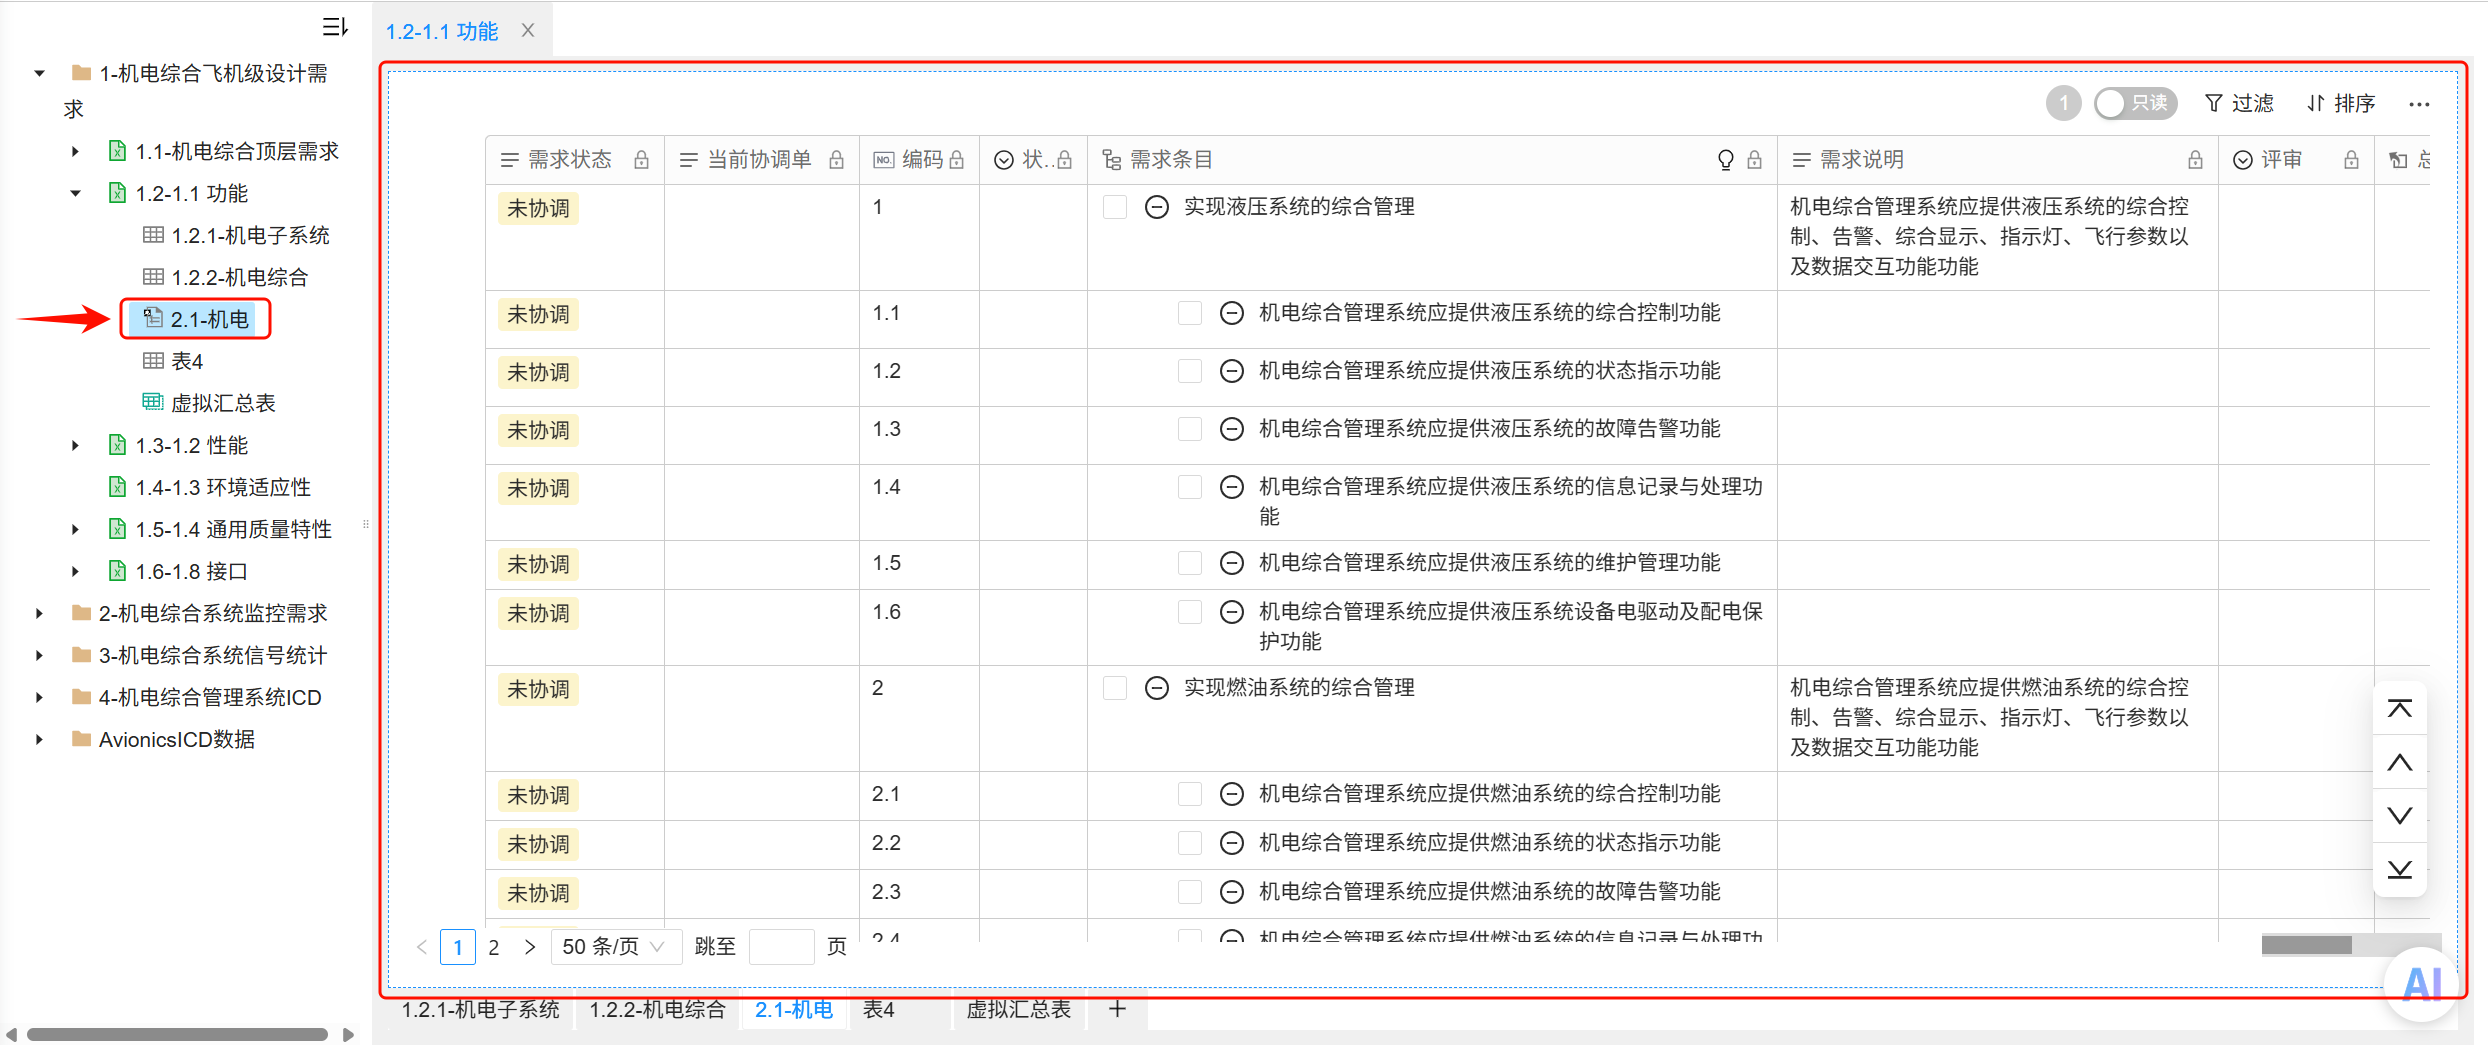Check the box for 实现液压系统的综合管理
The width and height of the screenshot is (2488, 1045).
click(1115, 207)
